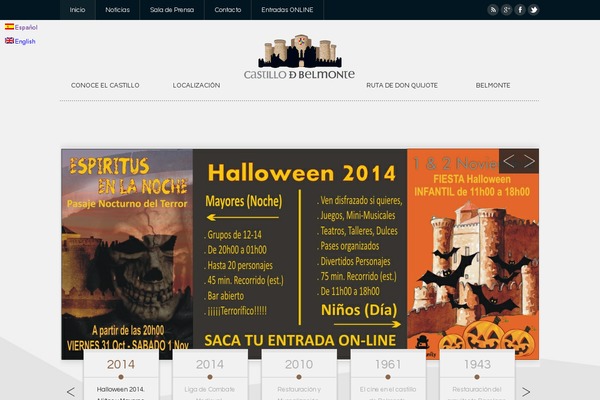This screenshot has height=400, width=600.
Task: Switch language to English
Action: (x=25, y=41)
